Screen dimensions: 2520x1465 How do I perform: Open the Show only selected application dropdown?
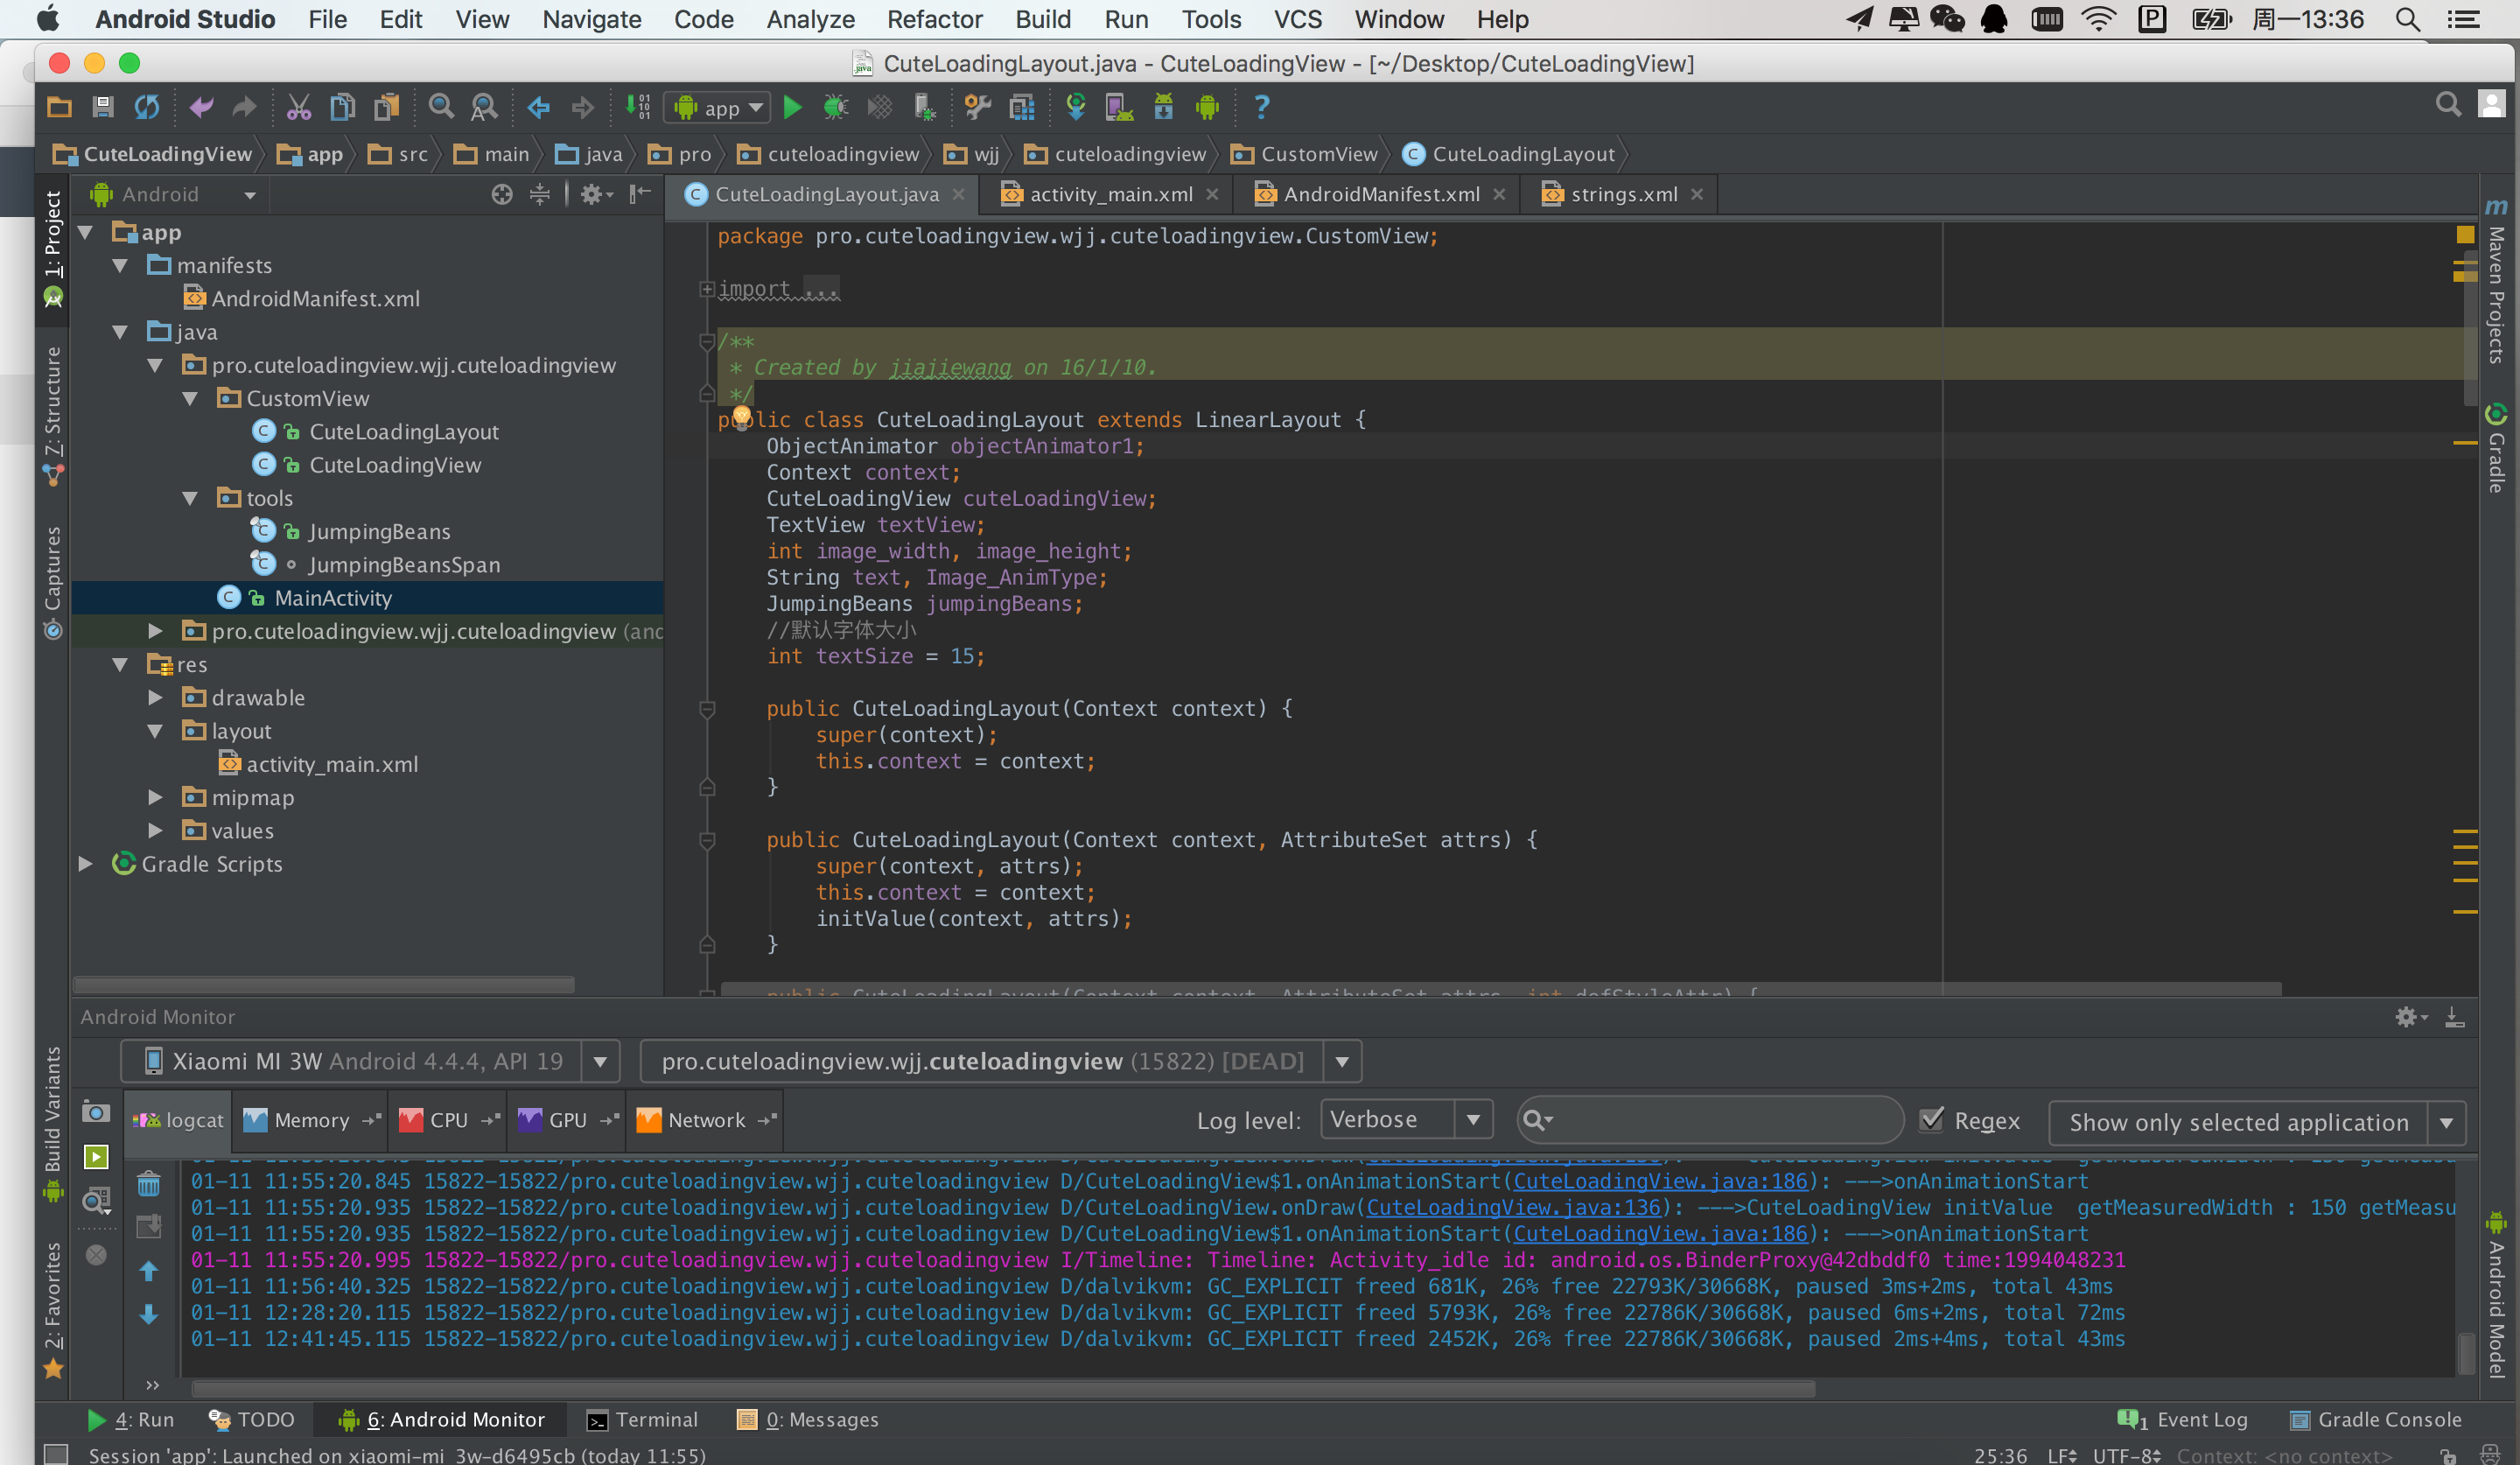(2256, 1122)
